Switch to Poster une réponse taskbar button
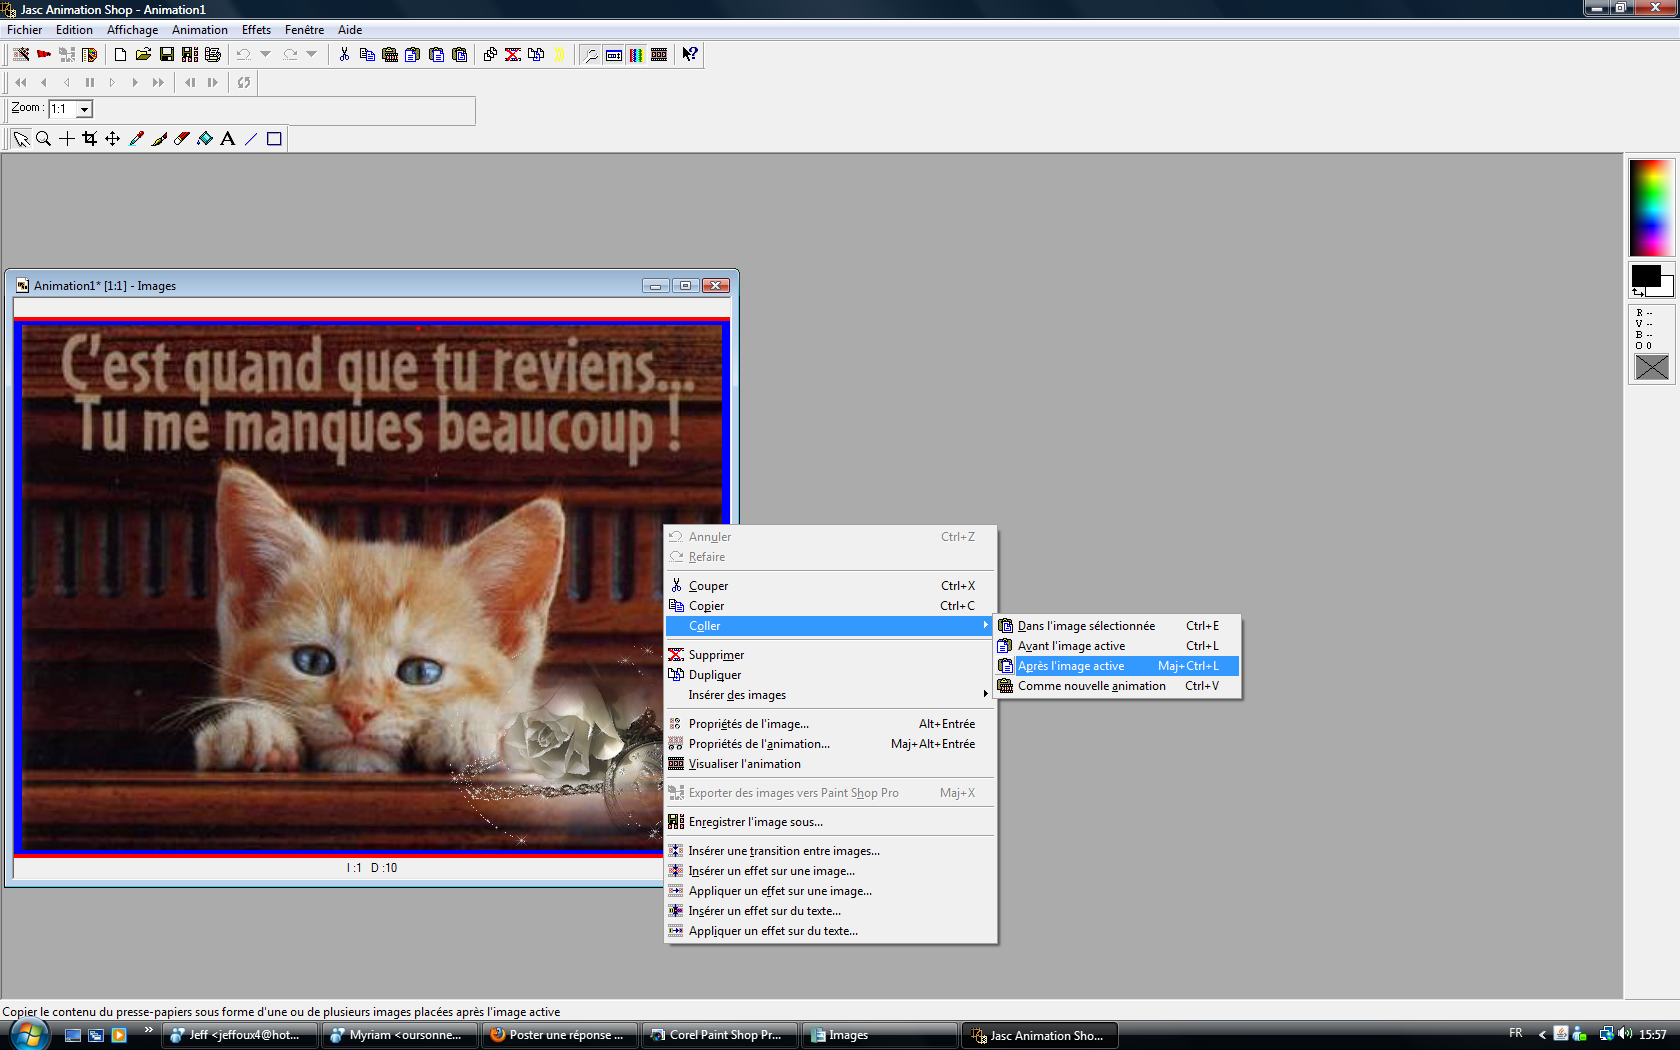The width and height of the screenshot is (1680, 1050). point(560,1035)
